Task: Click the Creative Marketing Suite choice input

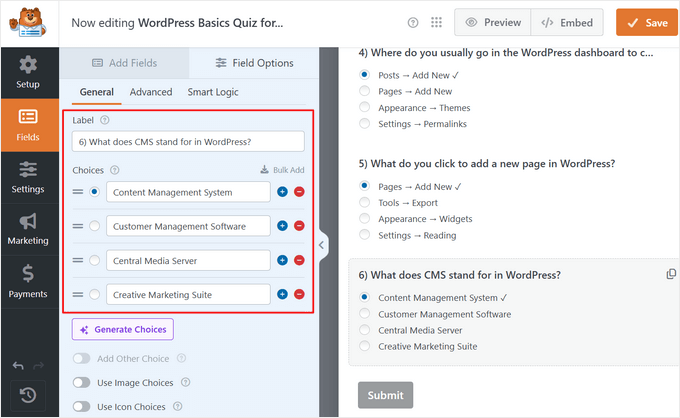Action: pos(188,294)
